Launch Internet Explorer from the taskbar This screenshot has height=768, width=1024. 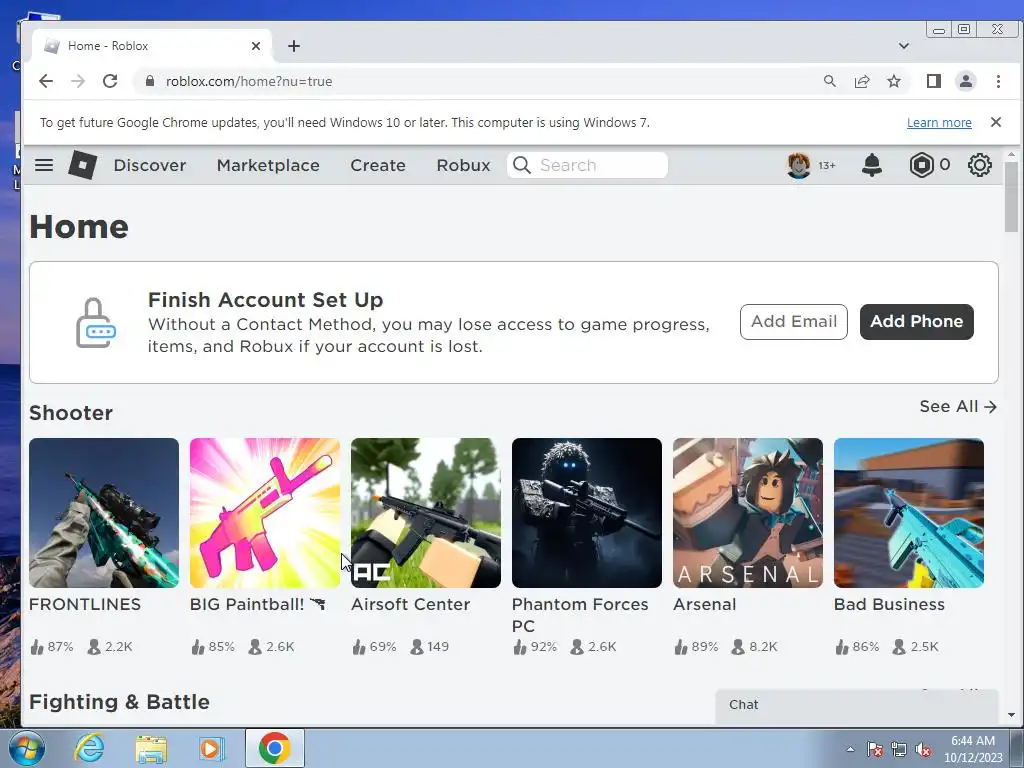coord(89,748)
